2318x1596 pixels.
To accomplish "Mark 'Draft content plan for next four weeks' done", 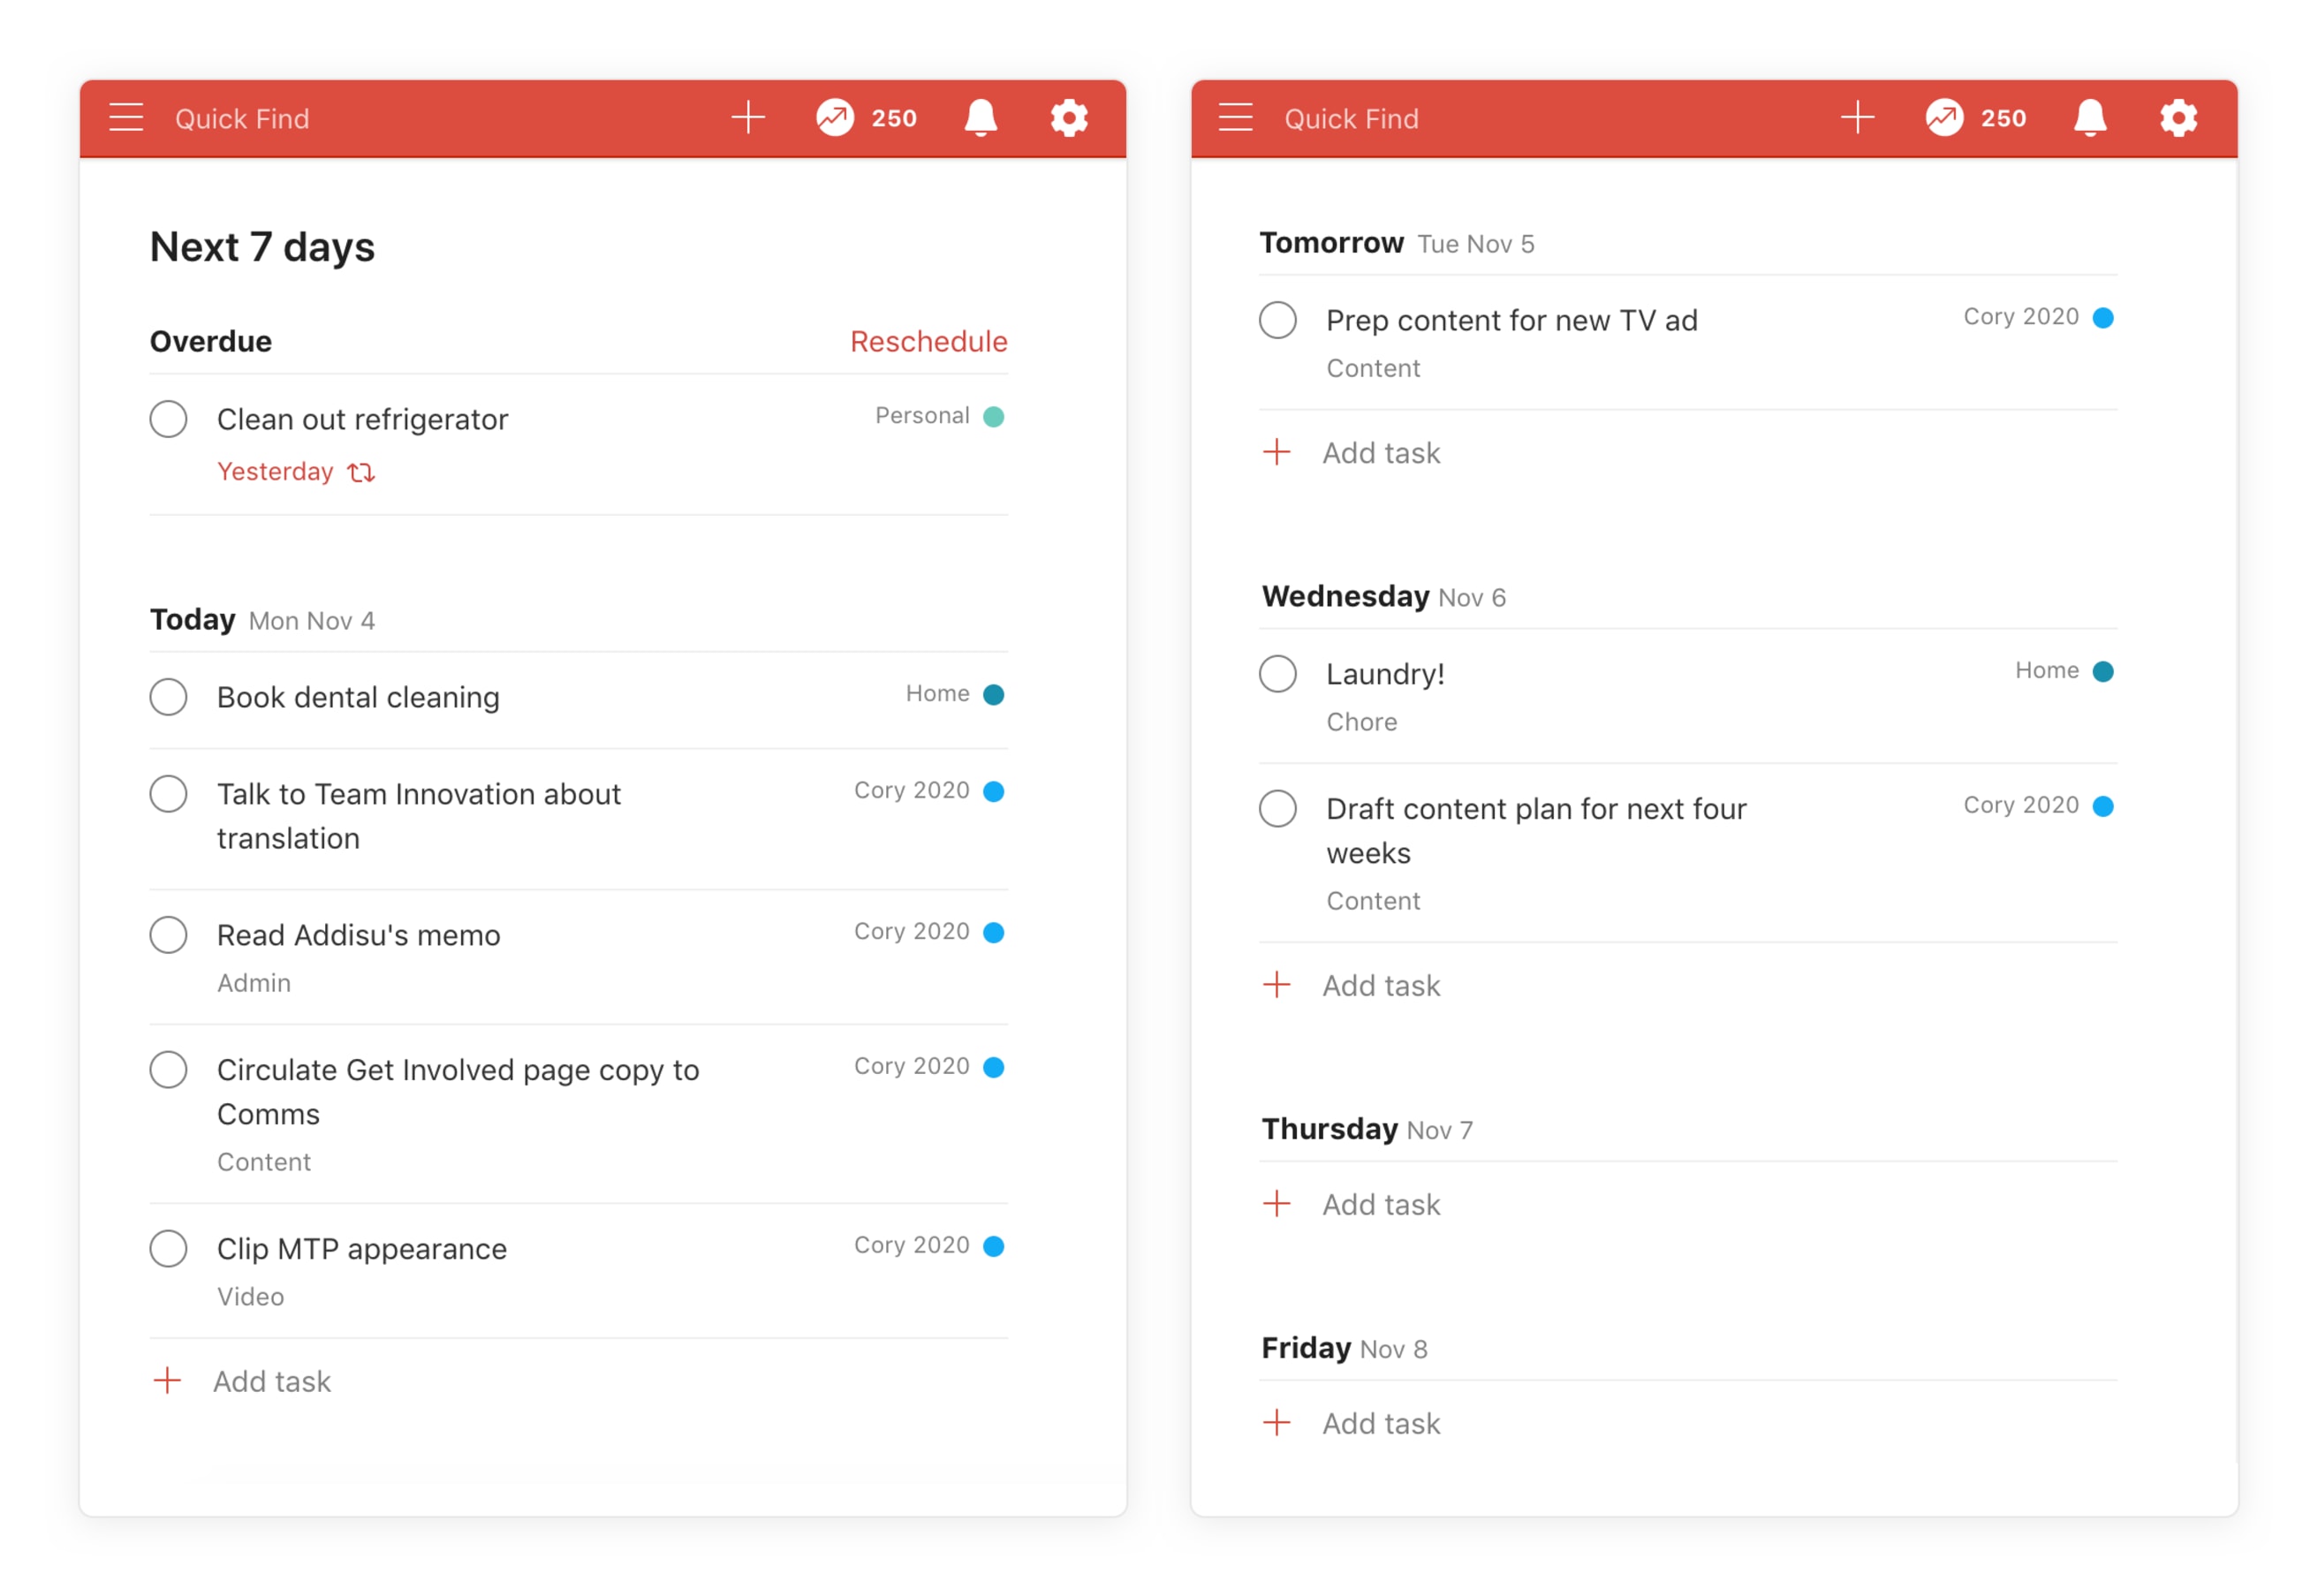I will coord(1277,808).
